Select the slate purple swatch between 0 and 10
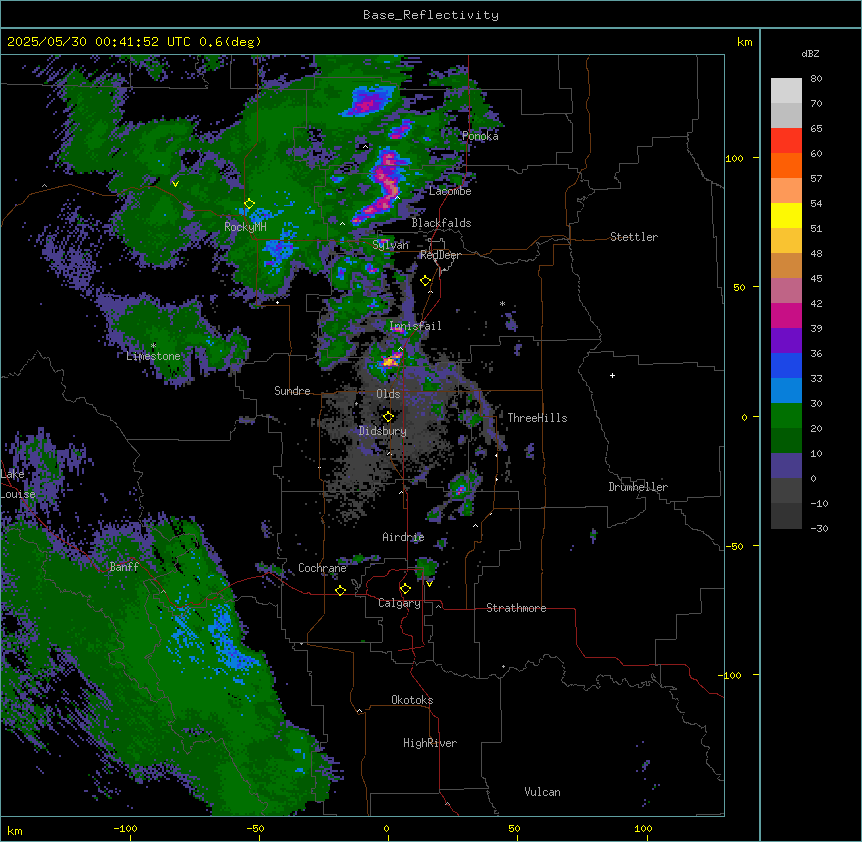 pyautogui.click(x=786, y=466)
